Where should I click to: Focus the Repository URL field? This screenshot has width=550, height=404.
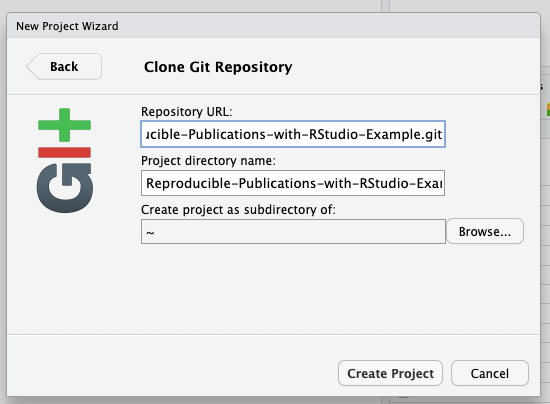(x=293, y=134)
